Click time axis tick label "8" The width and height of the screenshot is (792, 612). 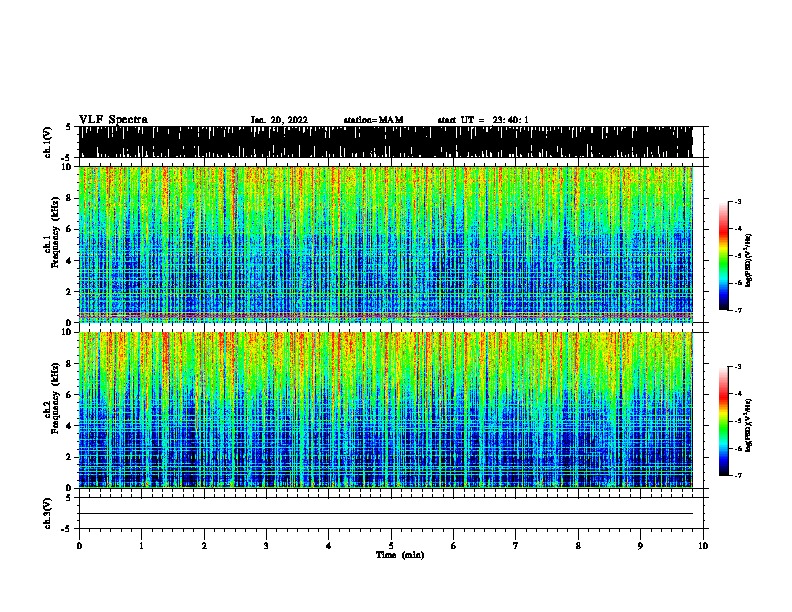(x=578, y=546)
